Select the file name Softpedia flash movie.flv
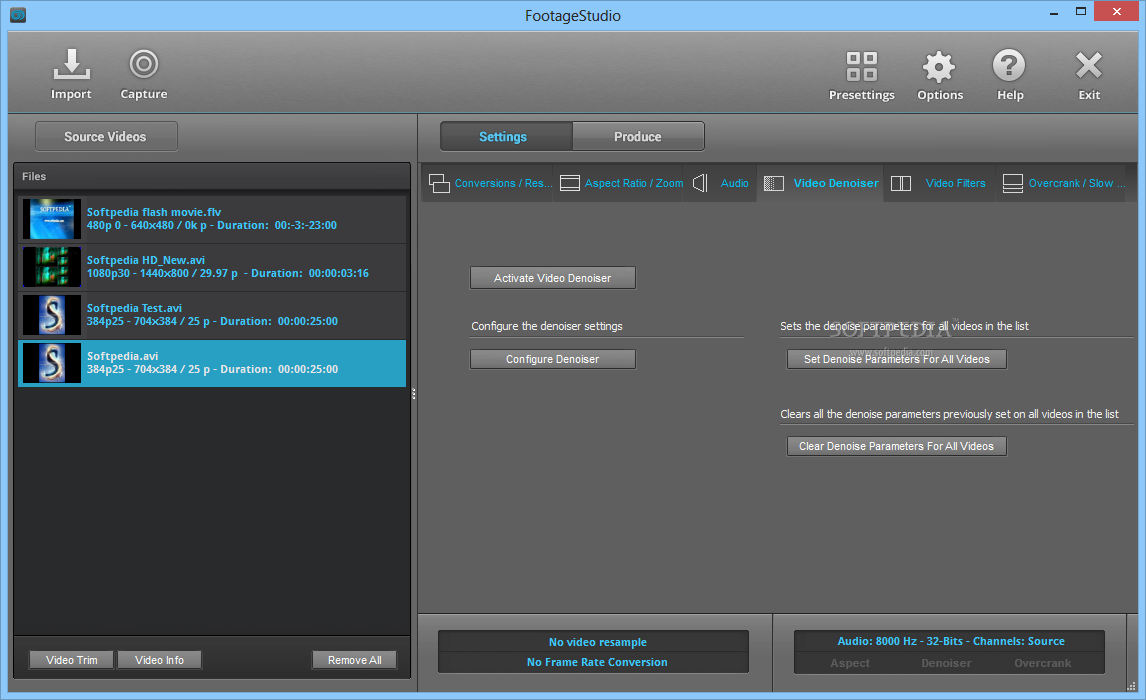The height and width of the screenshot is (700, 1146). click(153, 212)
